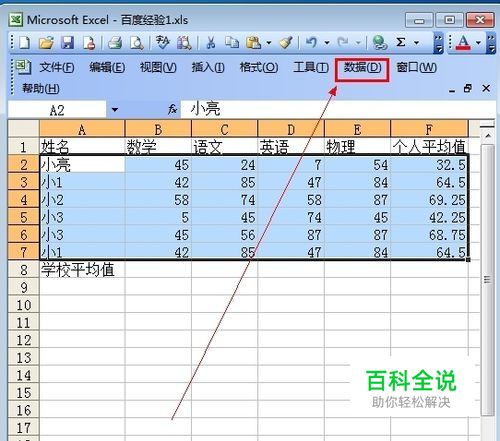Cut selection with scissors icon

point(210,43)
